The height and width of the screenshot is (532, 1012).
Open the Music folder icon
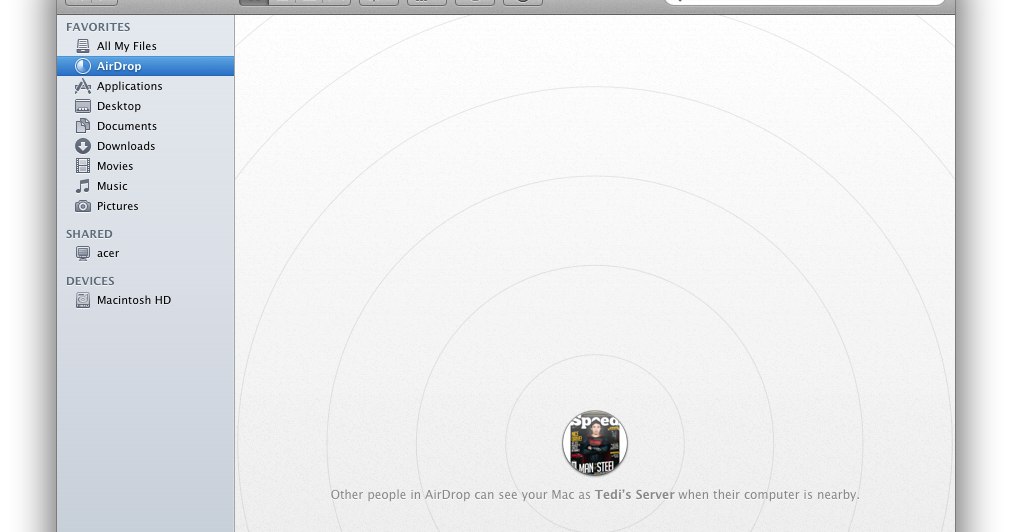point(83,186)
